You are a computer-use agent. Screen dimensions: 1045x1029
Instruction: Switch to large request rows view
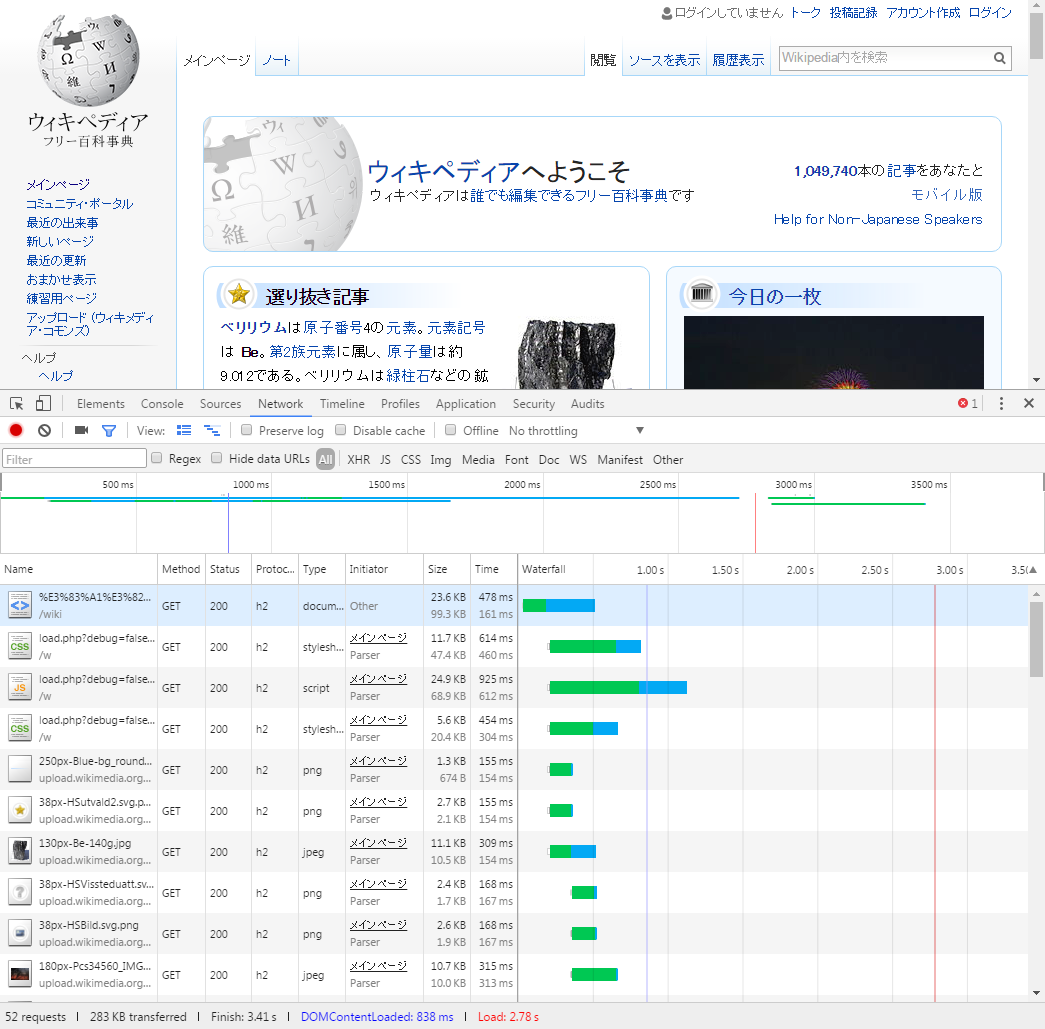tap(184, 431)
